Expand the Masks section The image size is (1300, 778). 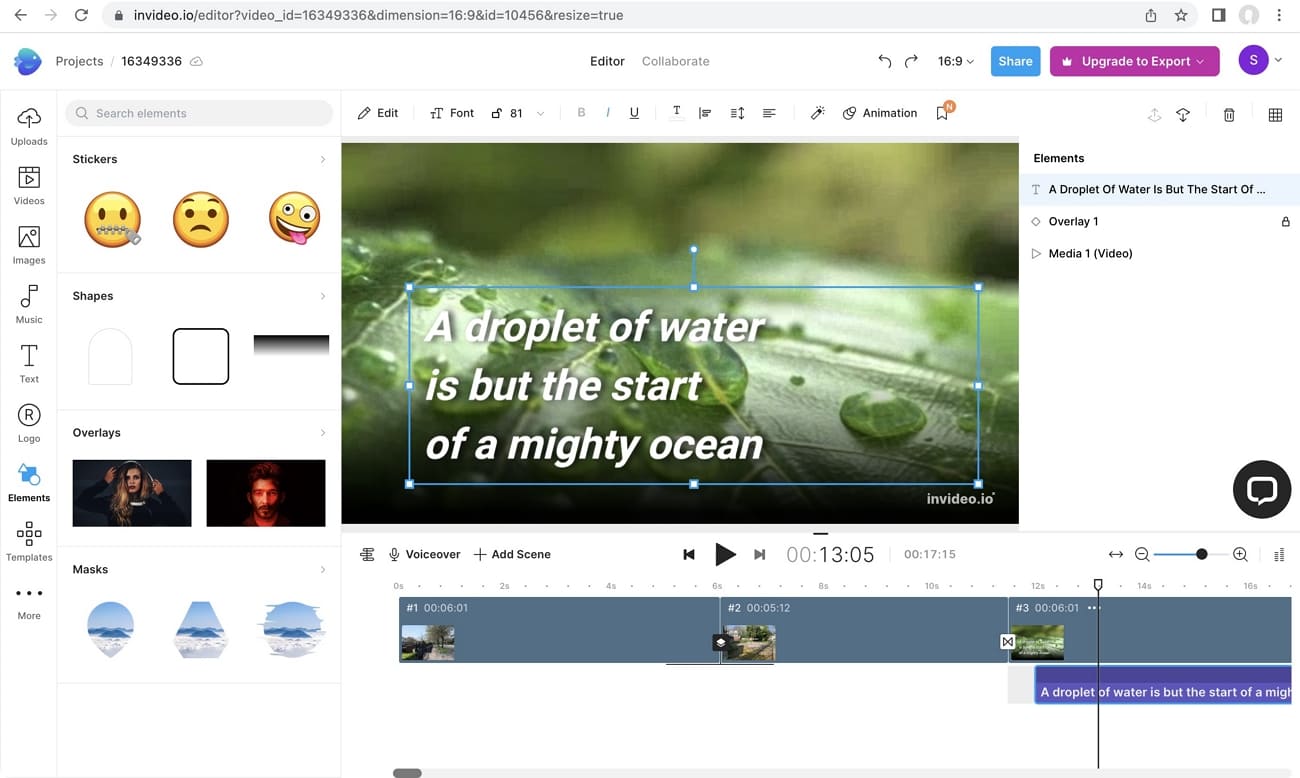(x=322, y=569)
